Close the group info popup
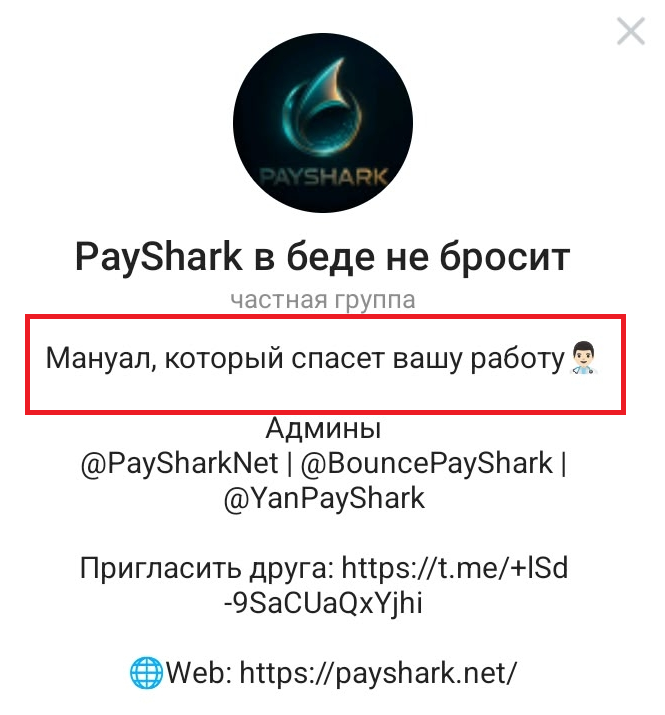Screen dimensions: 665x715 click(x=630, y=31)
